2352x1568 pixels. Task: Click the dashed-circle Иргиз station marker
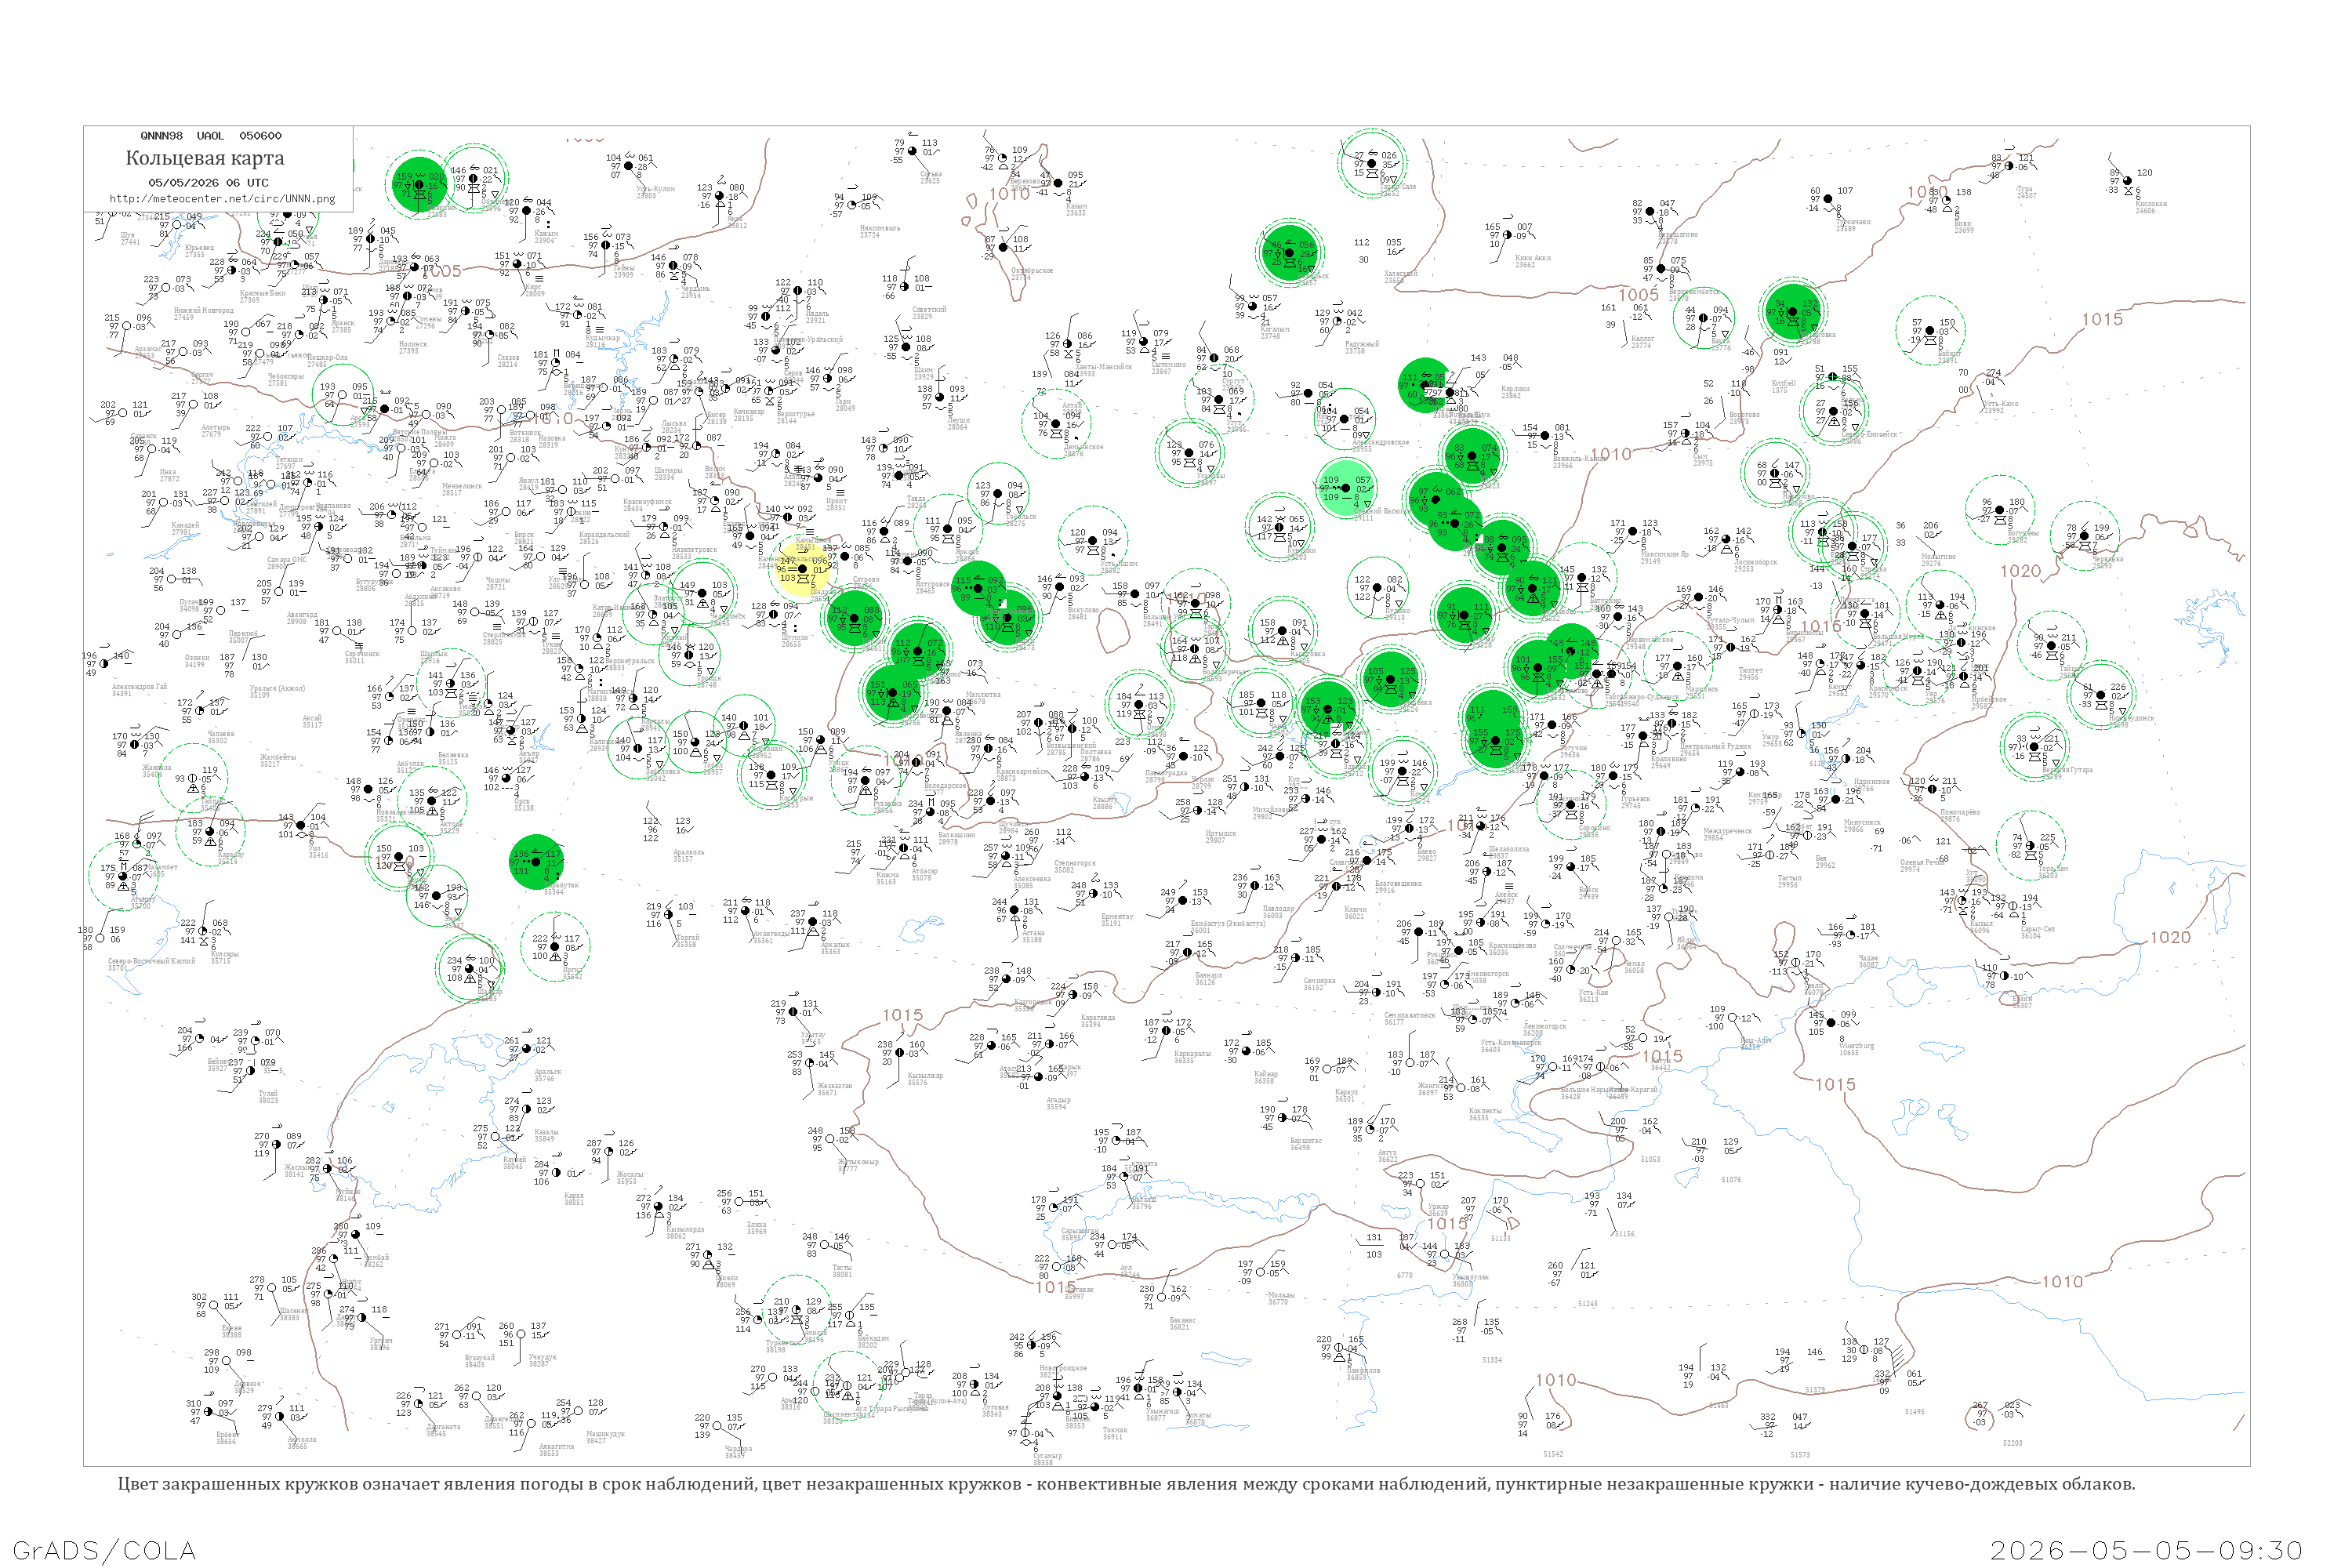tap(555, 946)
